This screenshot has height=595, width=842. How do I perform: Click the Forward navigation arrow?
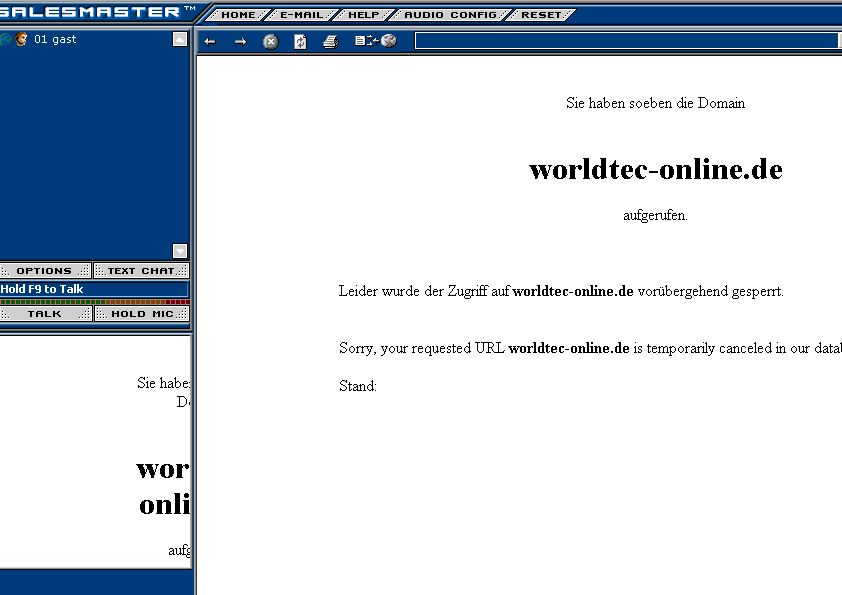(240, 41)
